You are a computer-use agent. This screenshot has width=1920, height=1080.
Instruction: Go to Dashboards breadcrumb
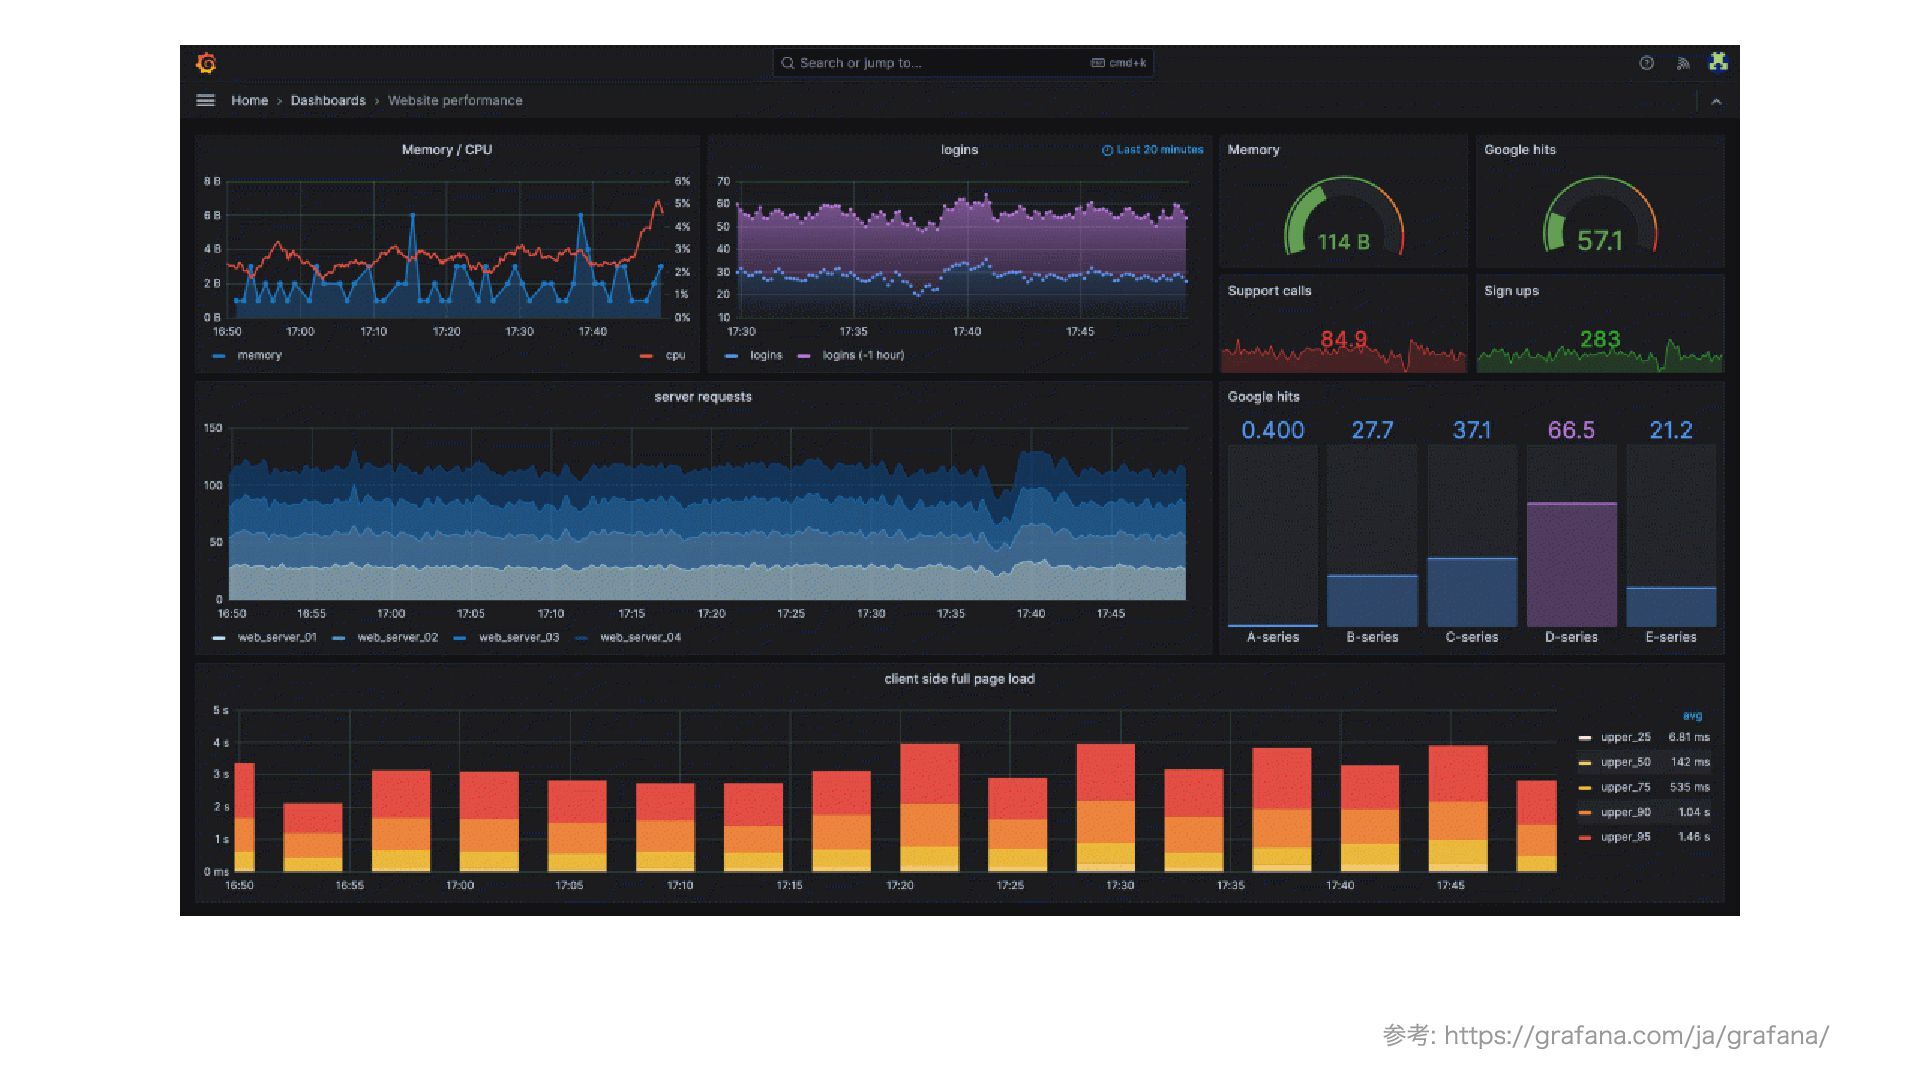[x=328, y=100]
